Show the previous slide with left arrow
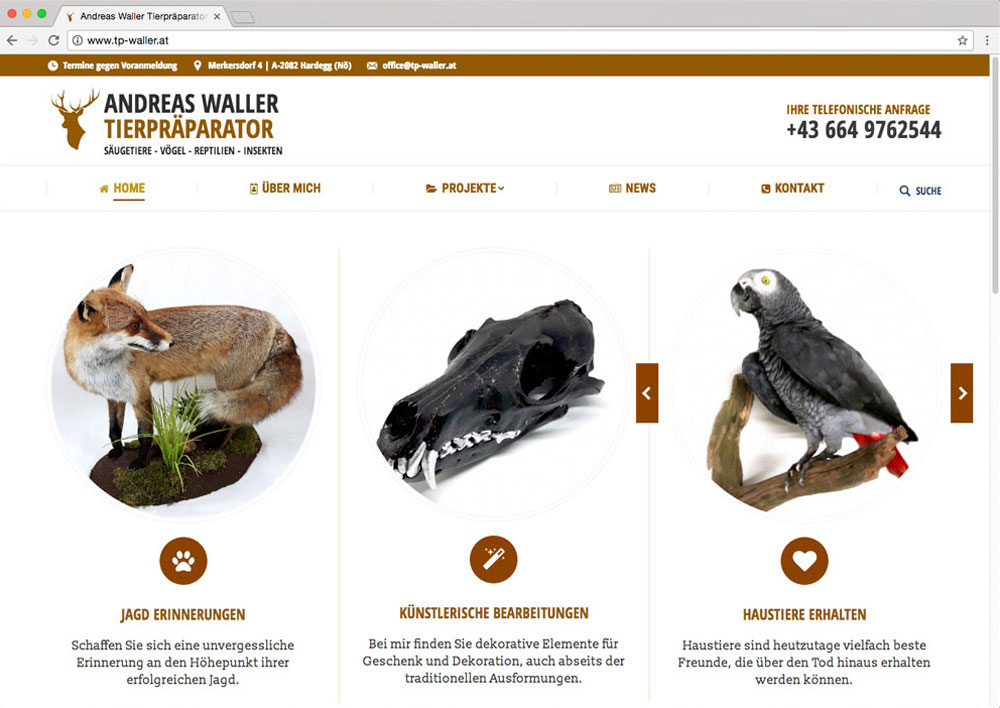 click(647, 393)
